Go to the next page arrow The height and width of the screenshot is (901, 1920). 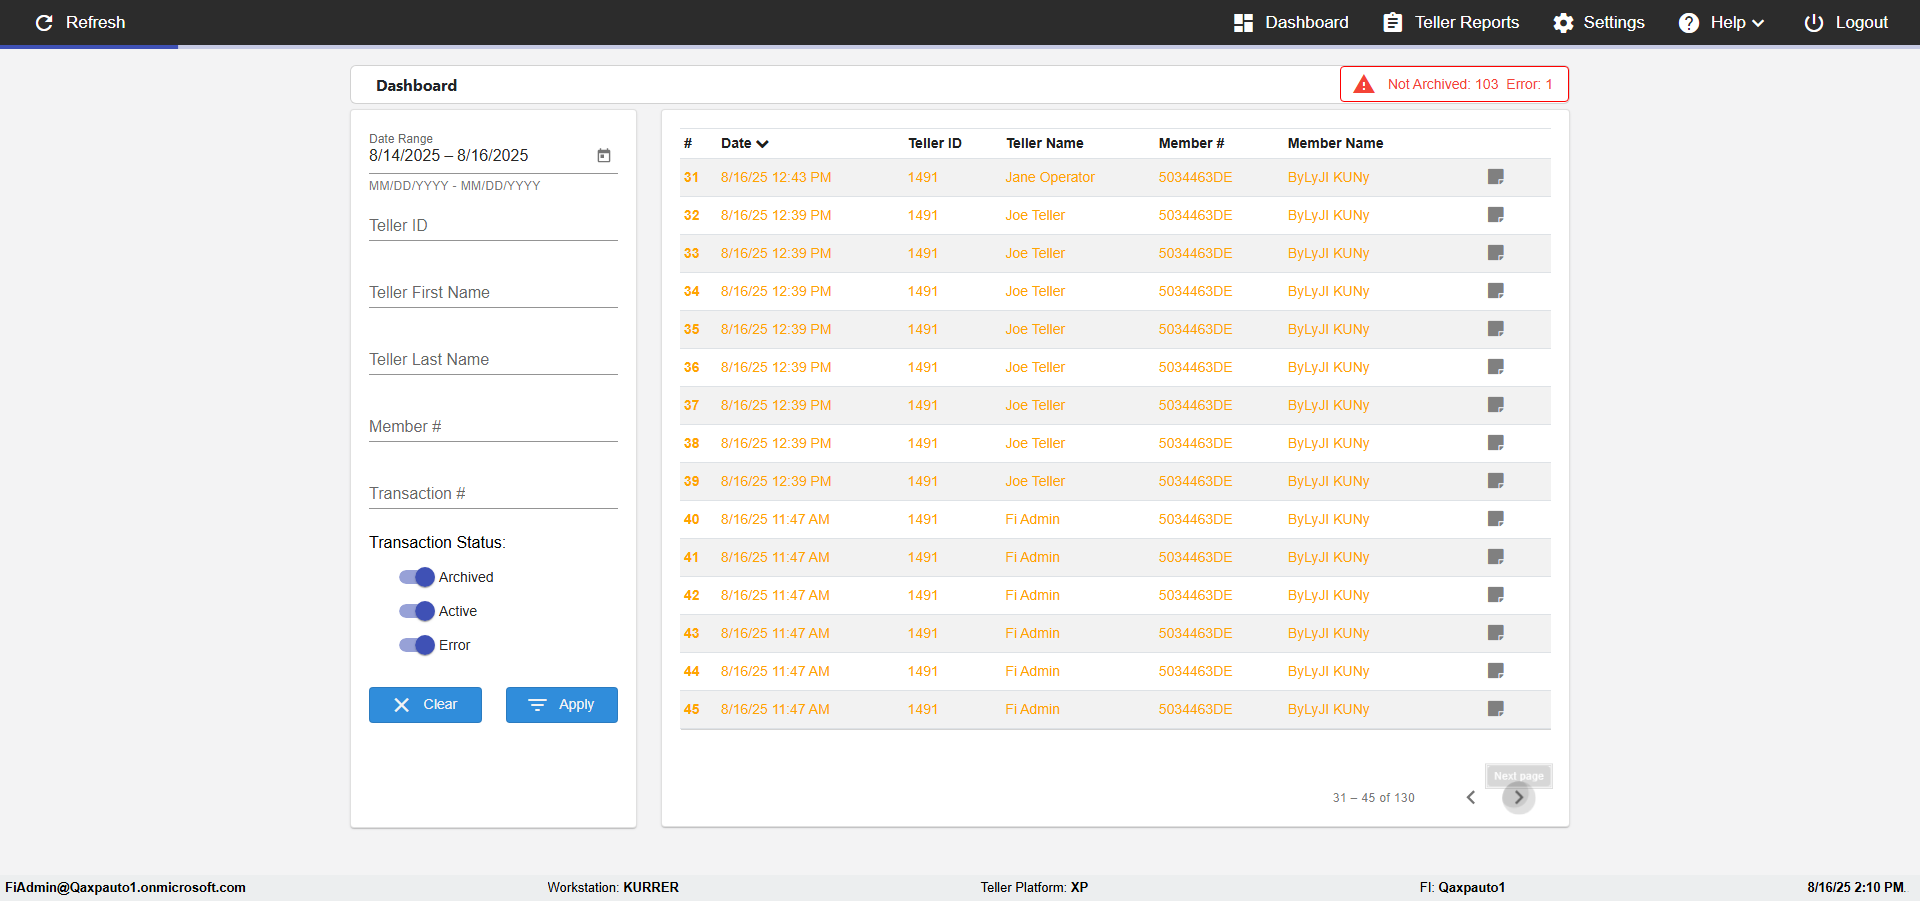[x=1518, y=797]
